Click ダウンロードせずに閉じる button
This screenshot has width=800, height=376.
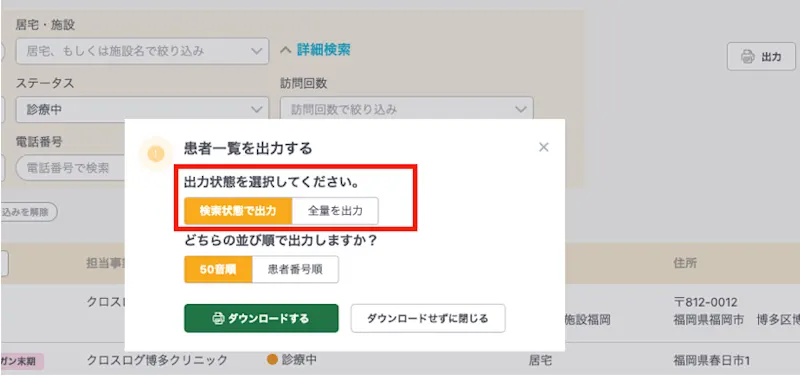pyautogui.click(x=428, y=318)
